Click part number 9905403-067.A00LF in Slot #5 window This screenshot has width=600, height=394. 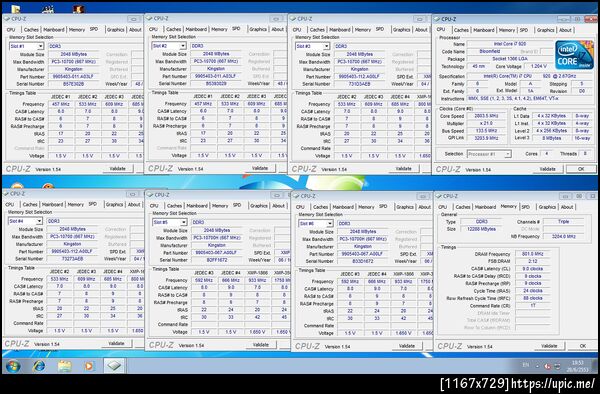[x=217, y=253]
